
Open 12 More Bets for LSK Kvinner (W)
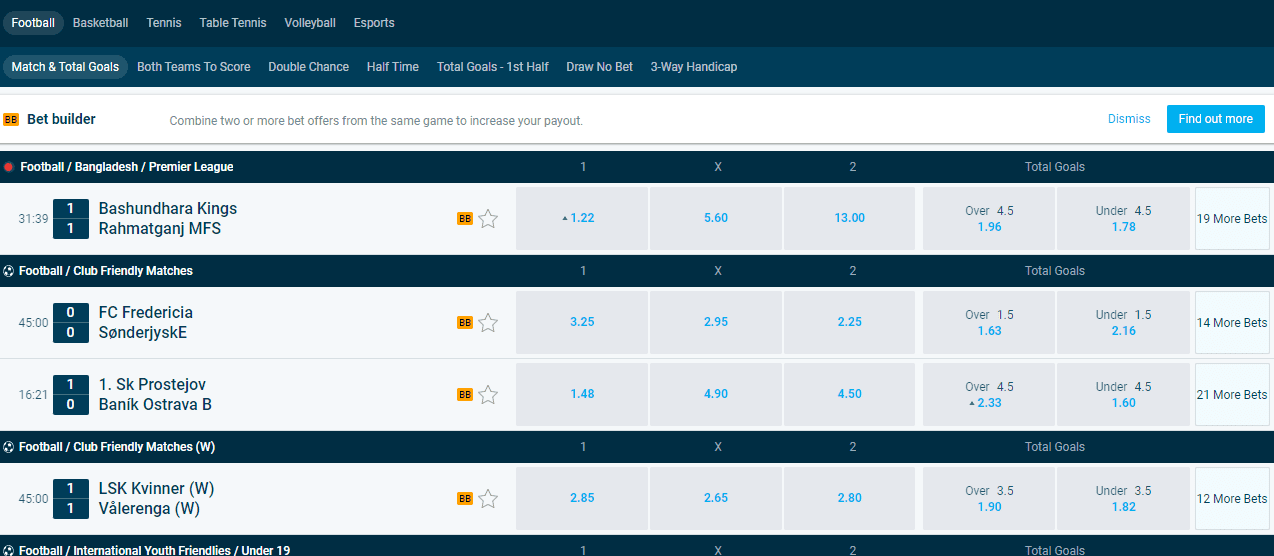[1232, 498]
